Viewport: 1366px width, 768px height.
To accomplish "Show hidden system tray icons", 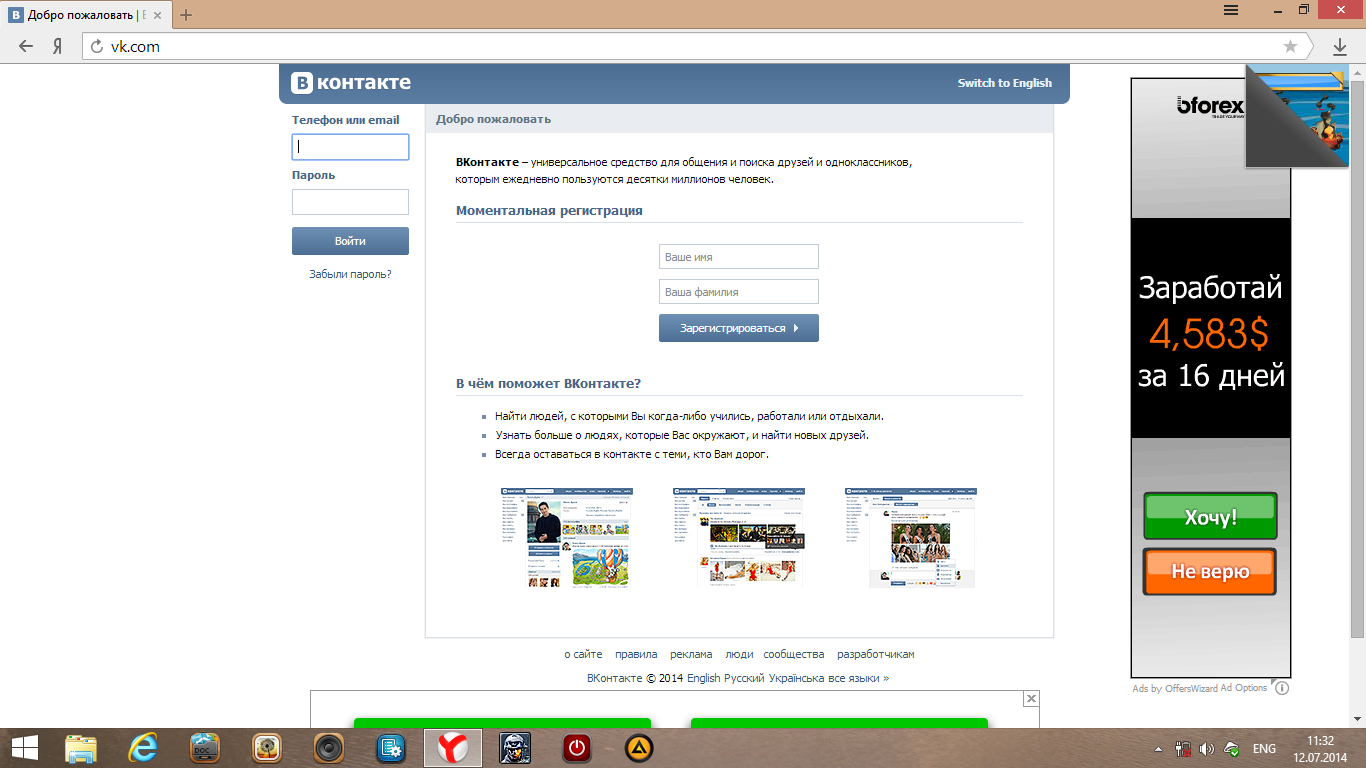I will (x=1159, y=748).
